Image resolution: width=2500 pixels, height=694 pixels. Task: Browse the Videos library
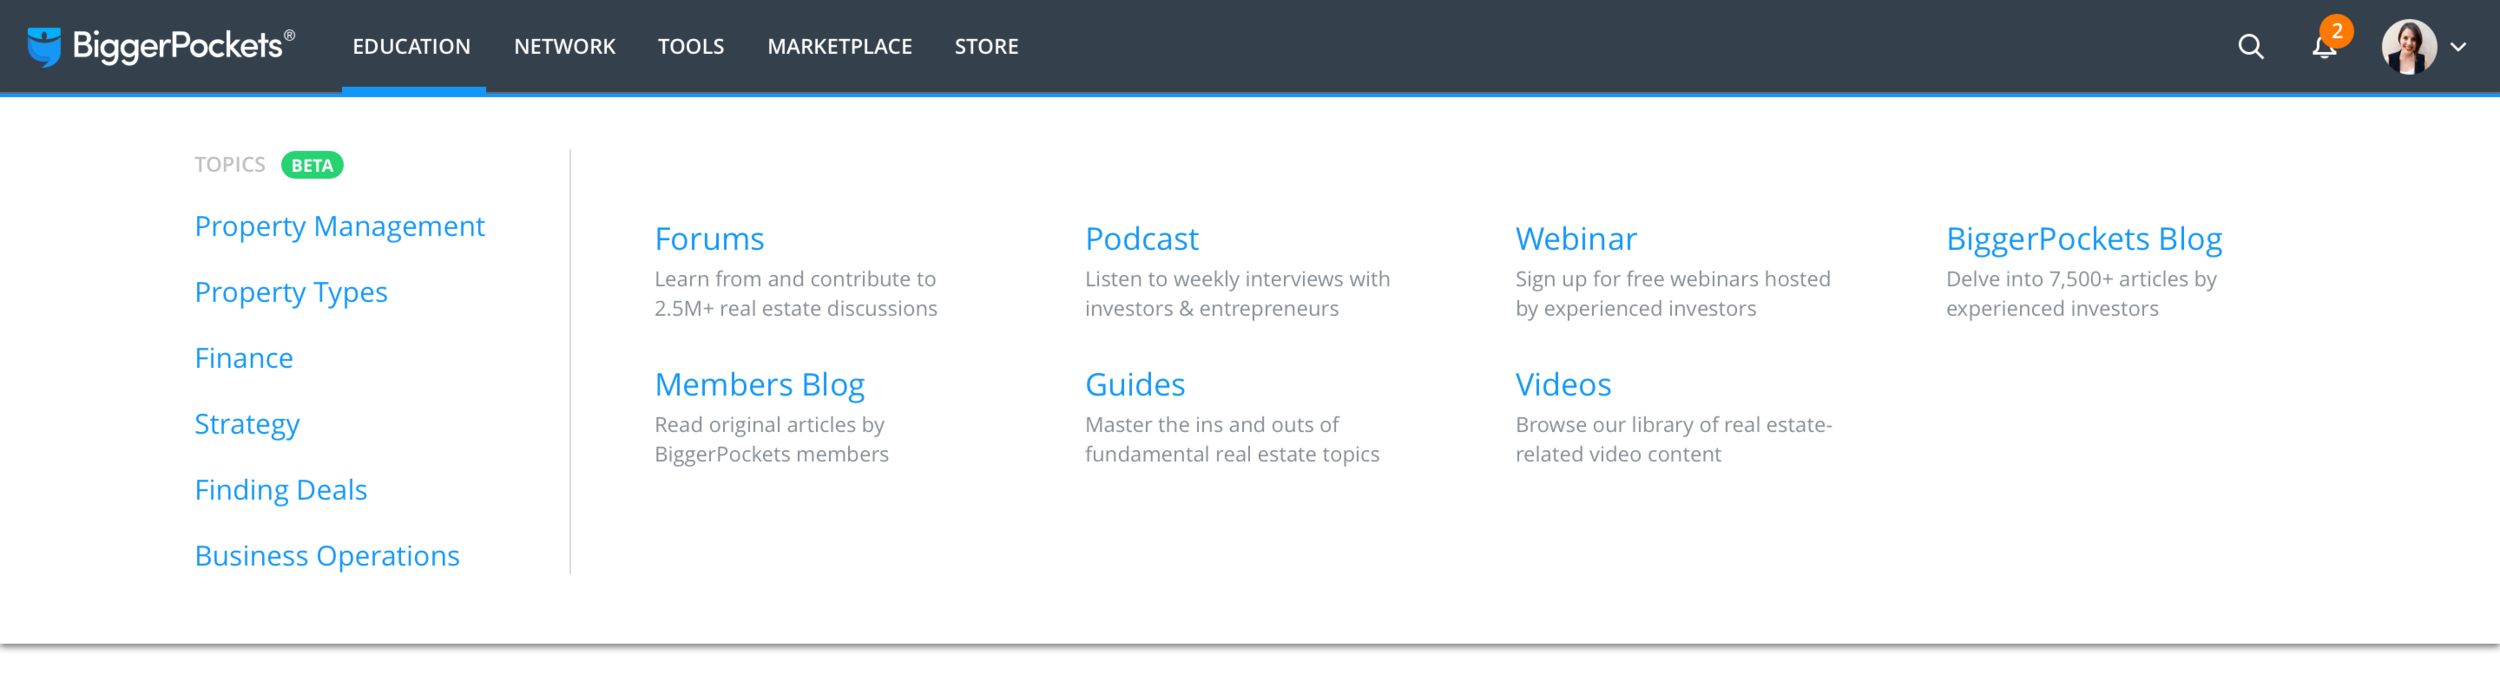pyautogui.click(x=1563, y=385)
